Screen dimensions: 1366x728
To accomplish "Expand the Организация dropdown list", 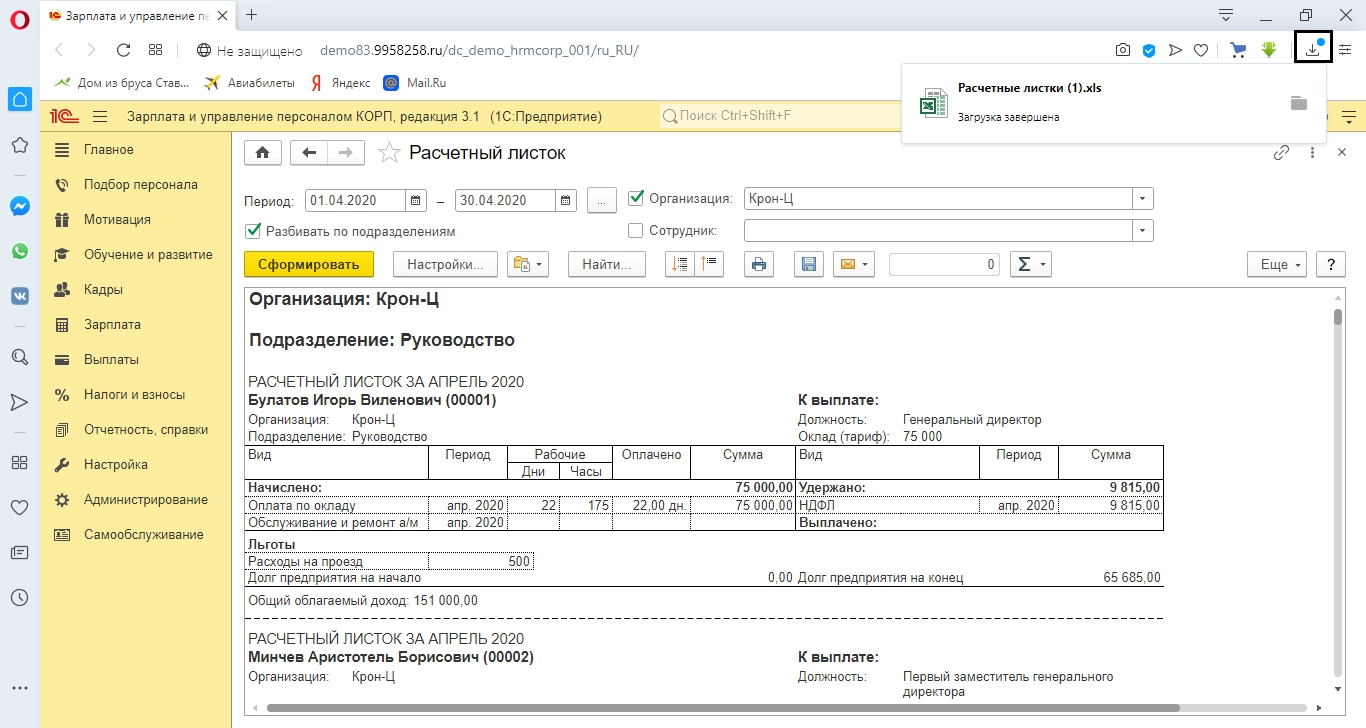I will [x=1143, y=199].
